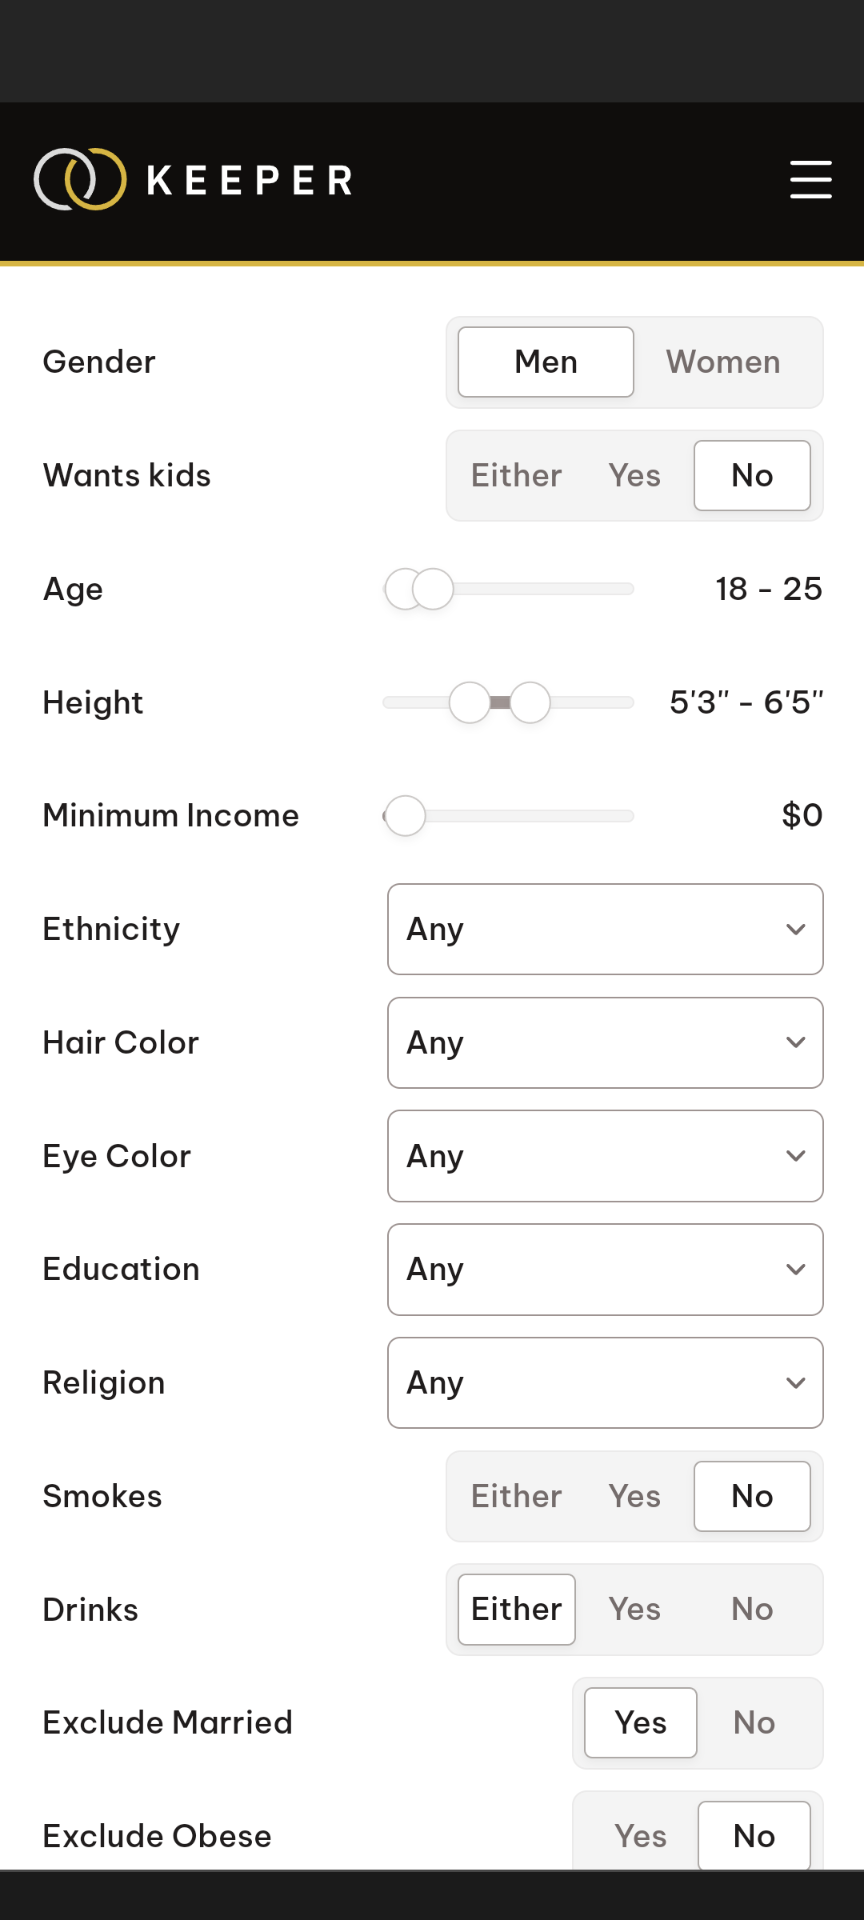The image size is (864, 1920).
Task: Click the Ethnicity dropdown chevron arrow
Action: 796,929
